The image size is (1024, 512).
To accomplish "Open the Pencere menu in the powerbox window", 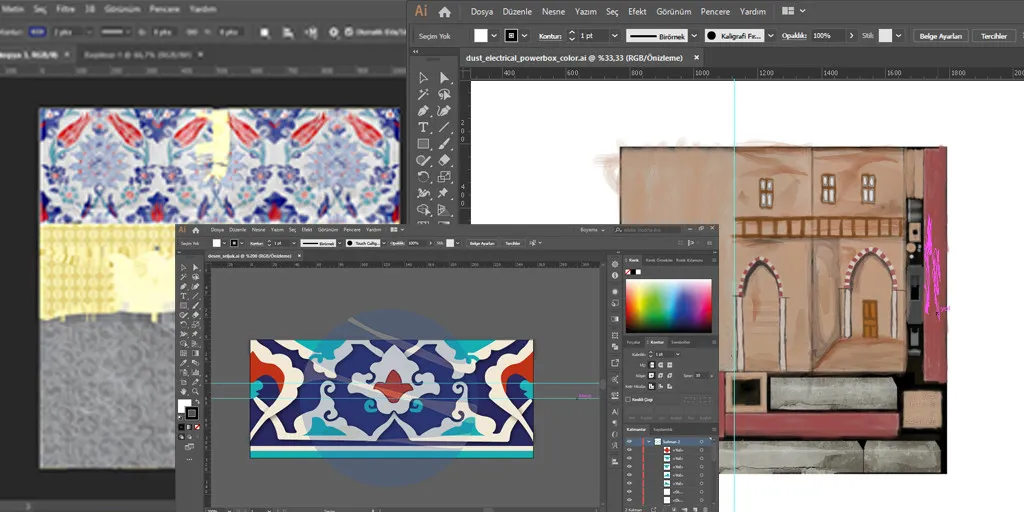I will 715,12.
